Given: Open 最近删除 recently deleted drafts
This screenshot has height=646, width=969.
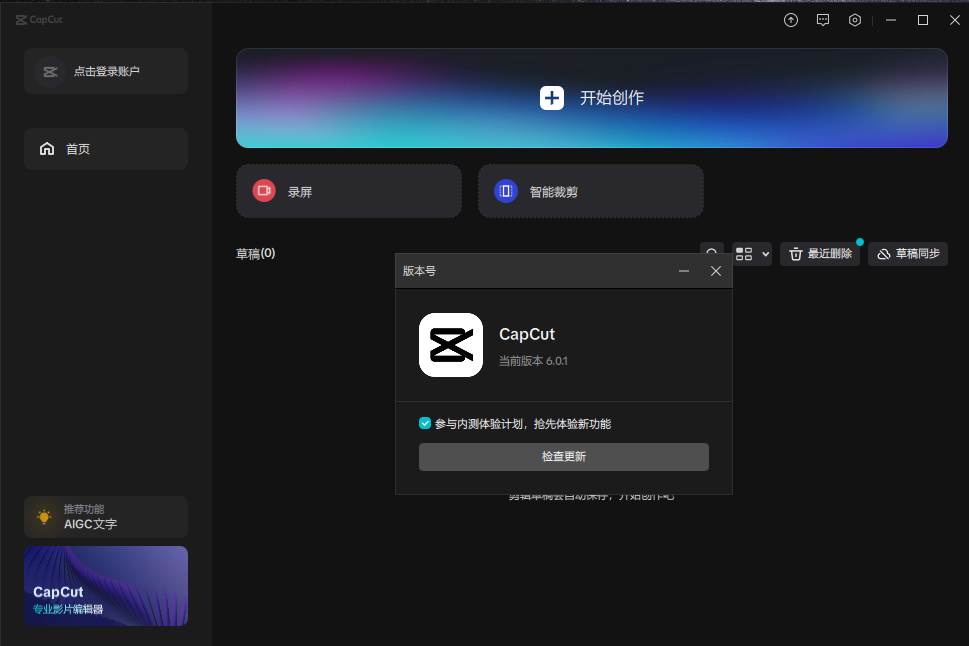Looking at the screenshot, I should [x=819, y=254].
